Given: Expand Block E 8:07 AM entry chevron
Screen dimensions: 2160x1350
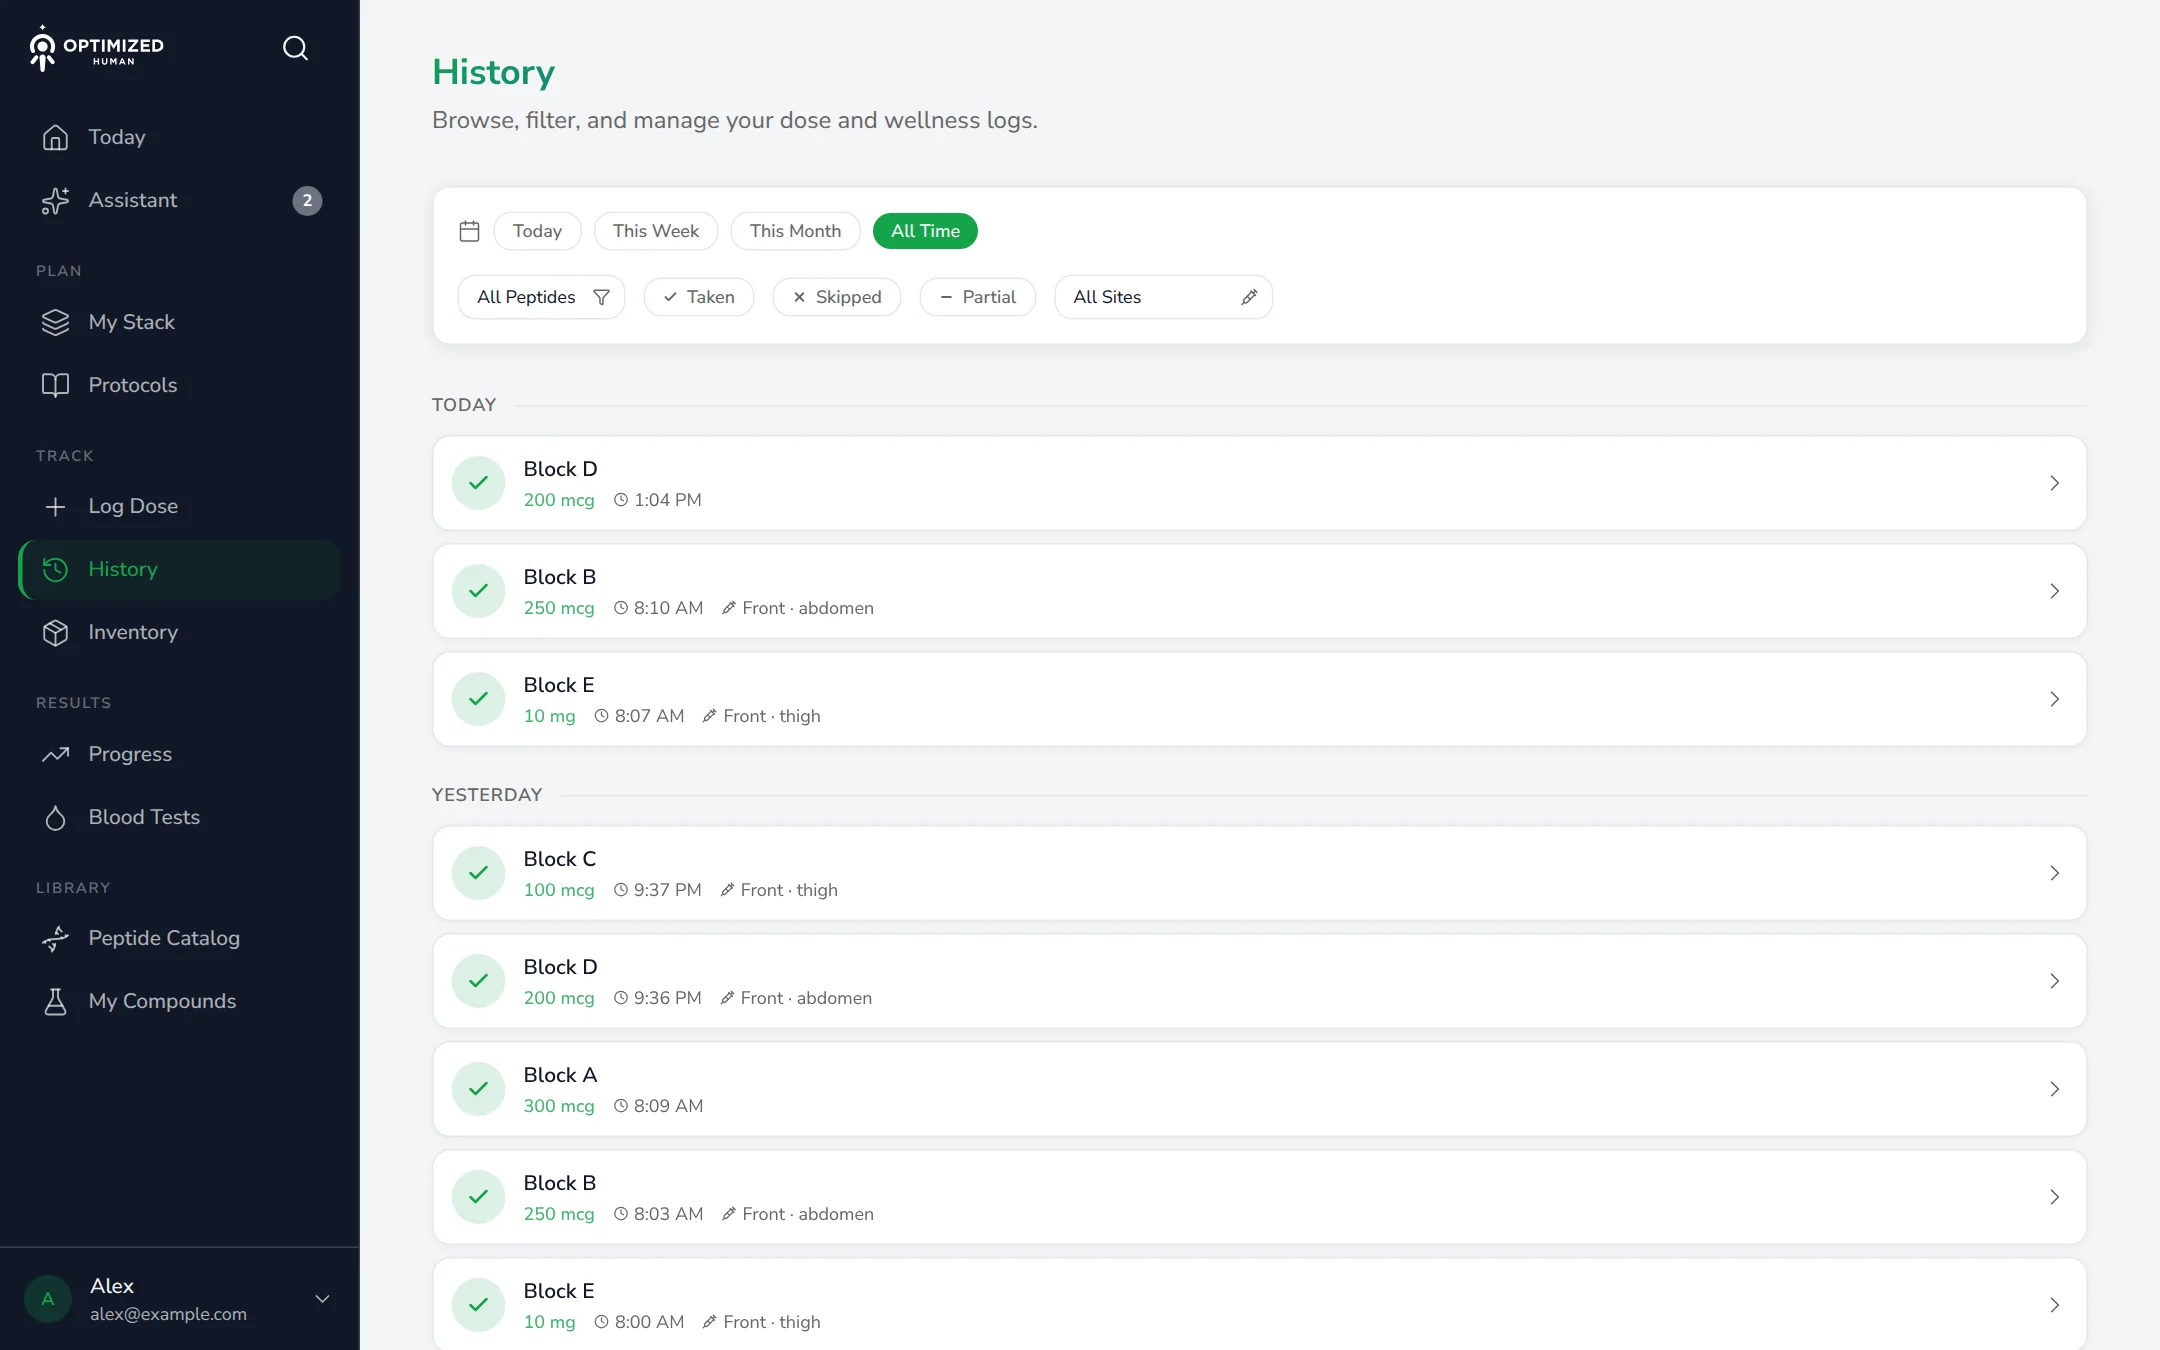Looking at the screenshot, I should click(x=2054, y=699).
